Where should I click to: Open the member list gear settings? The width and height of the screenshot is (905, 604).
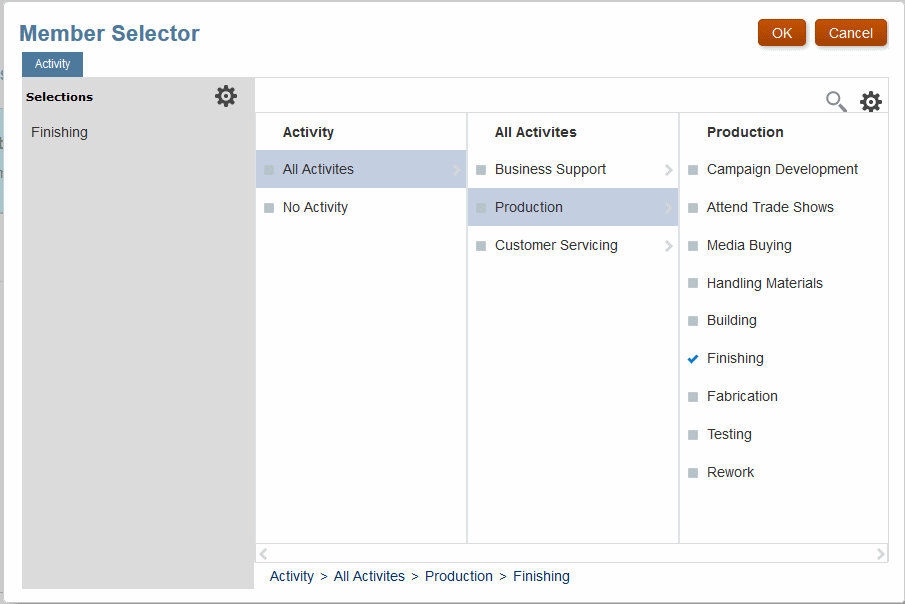point(871,101)
